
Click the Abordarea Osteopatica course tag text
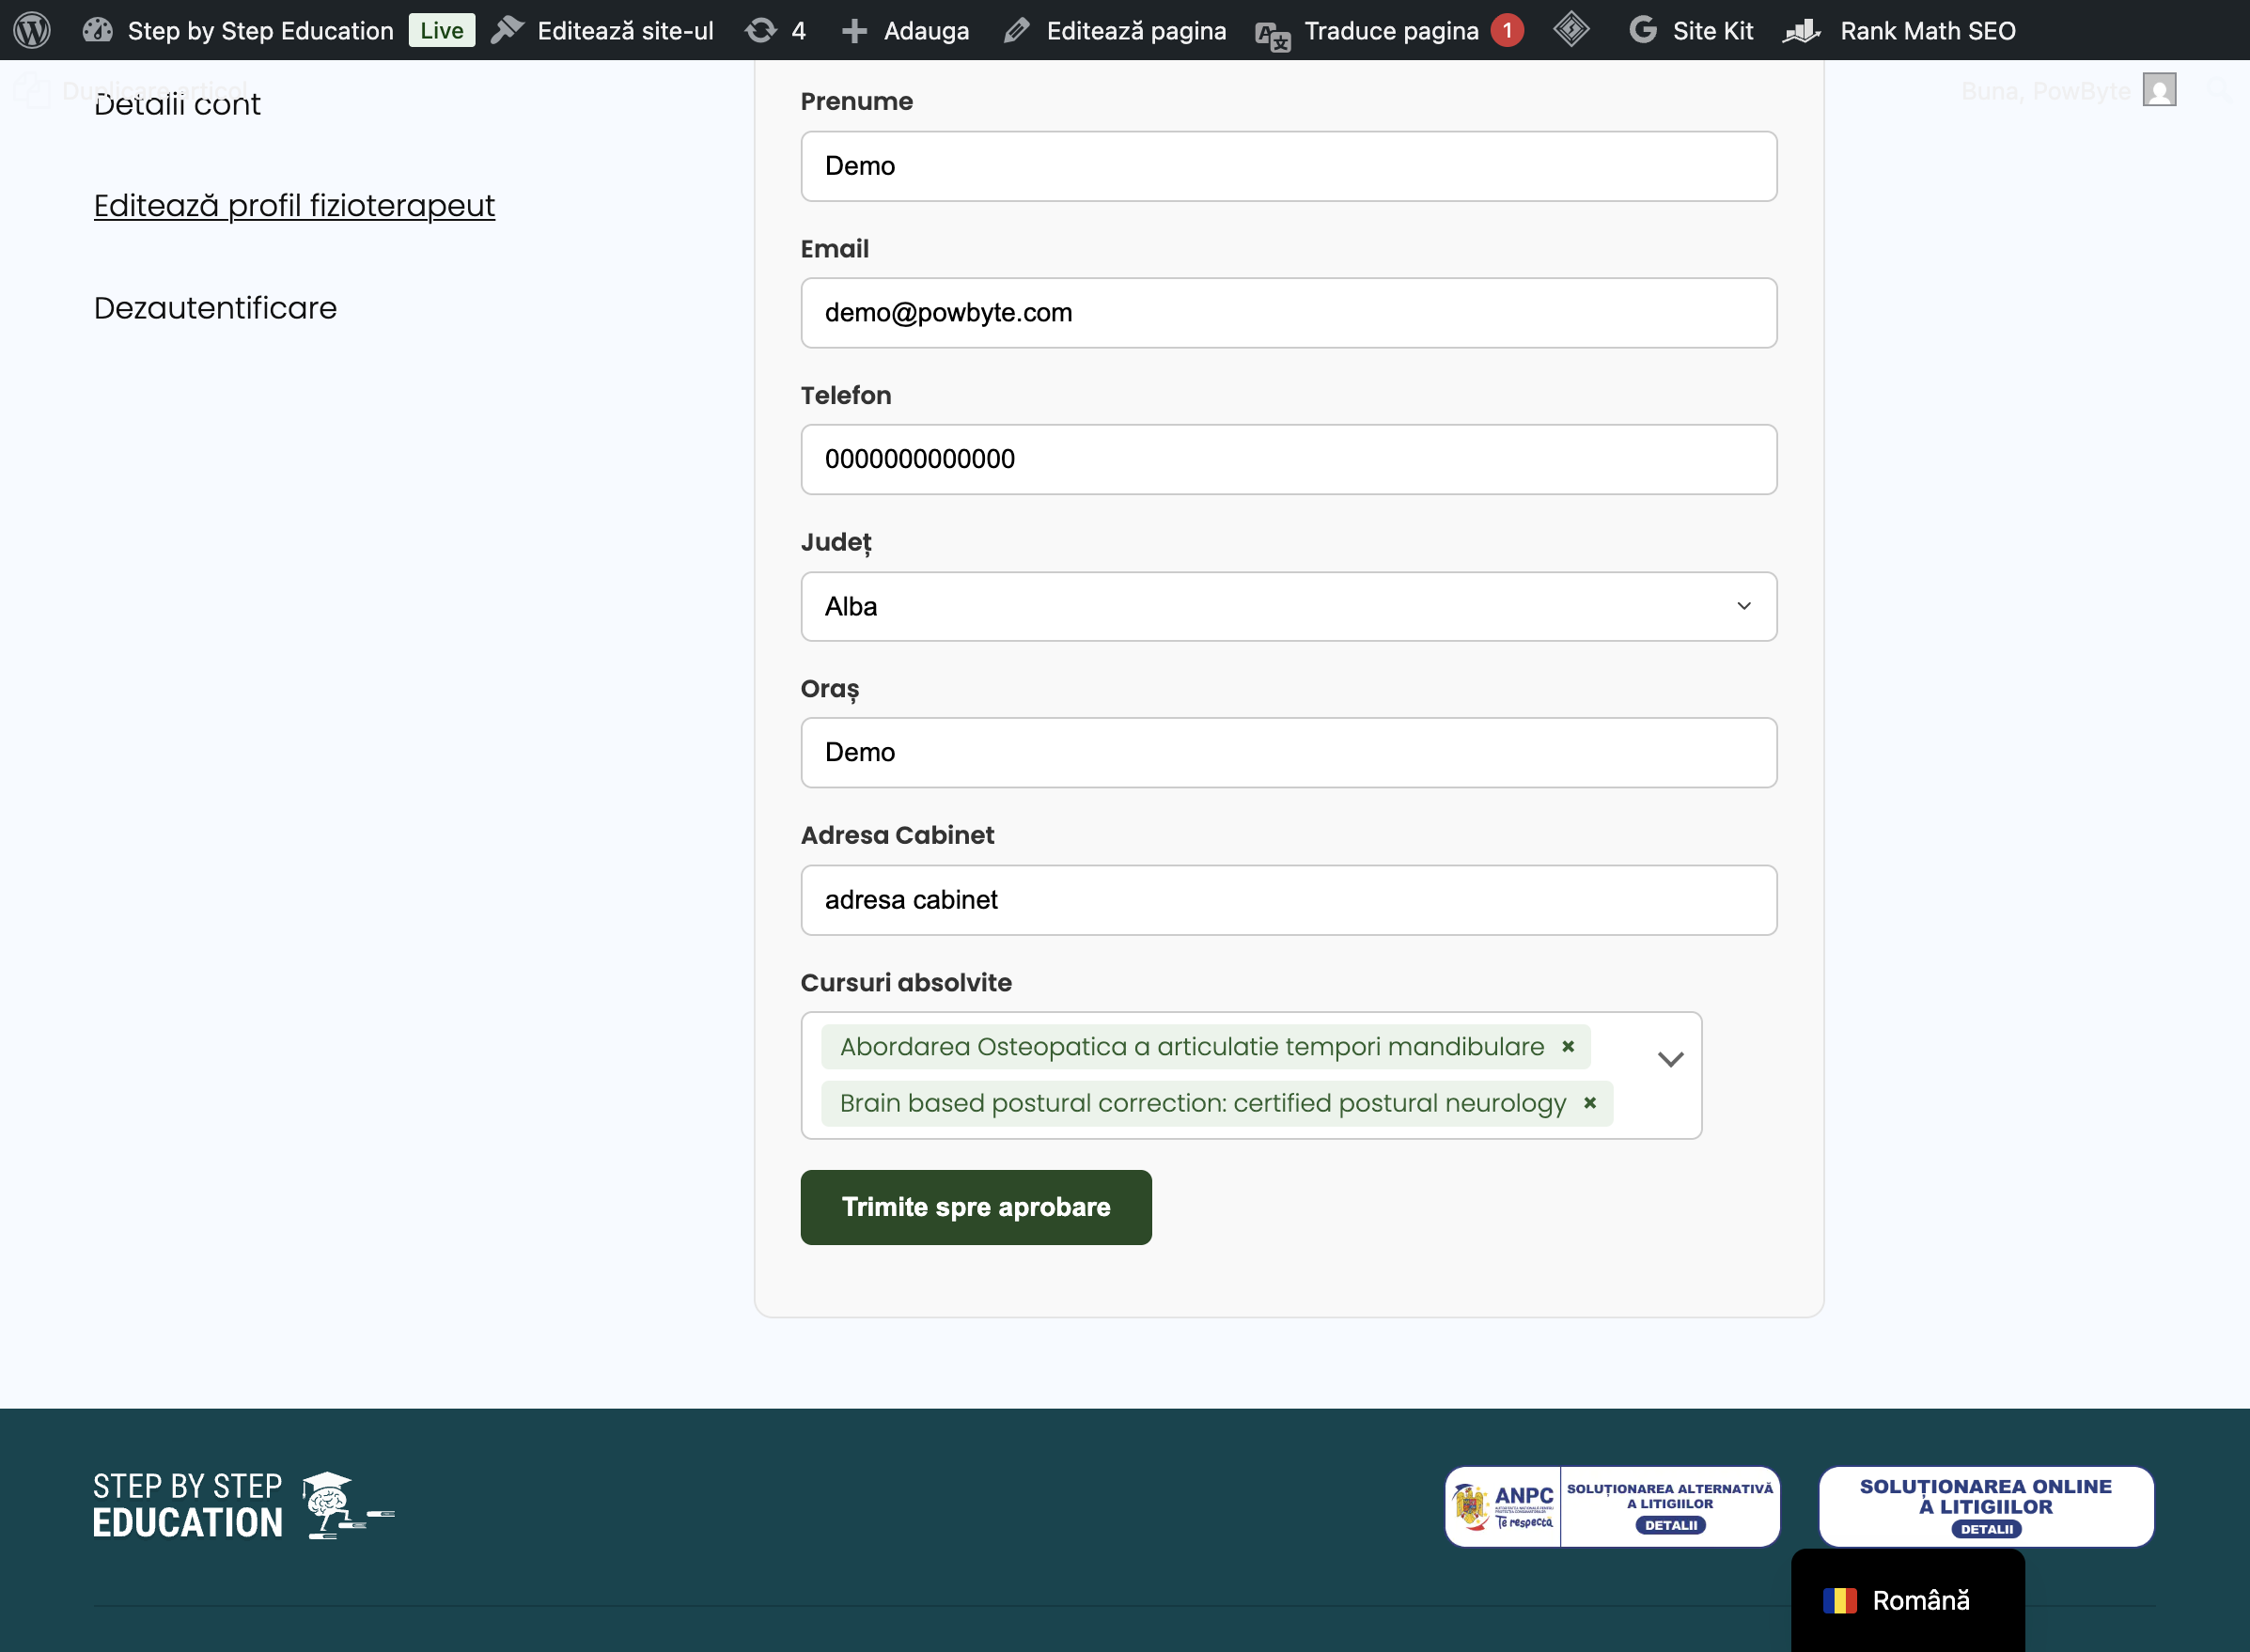point(1191,1046)
